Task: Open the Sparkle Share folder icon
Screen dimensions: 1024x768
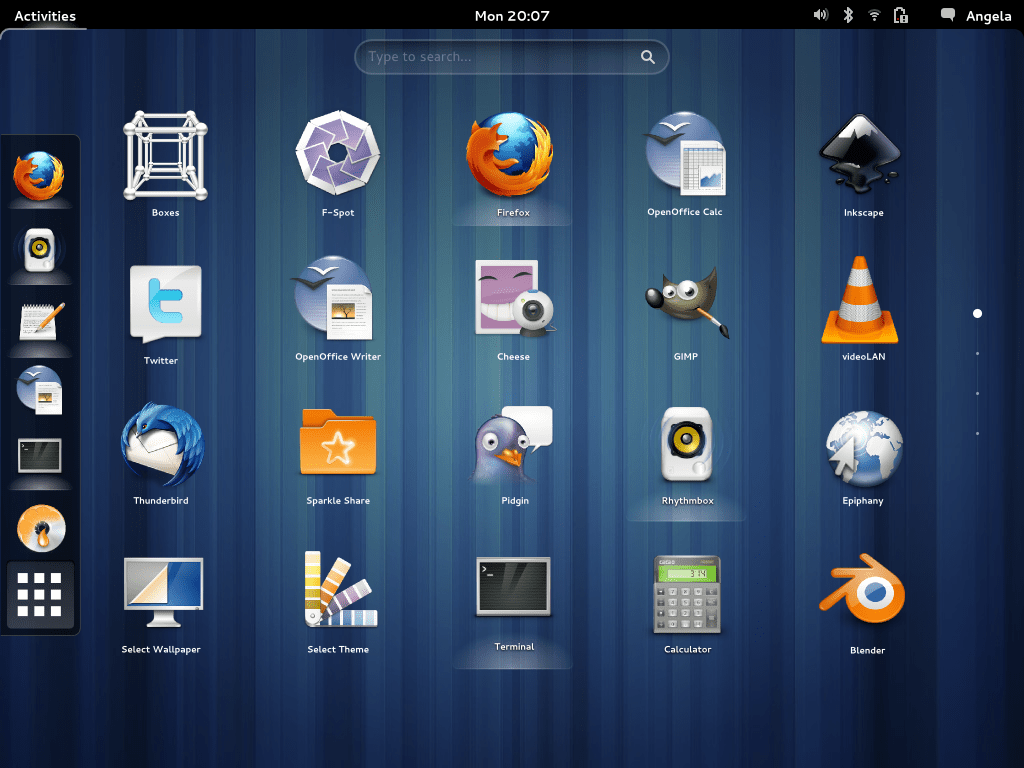Action: point(338,441)
